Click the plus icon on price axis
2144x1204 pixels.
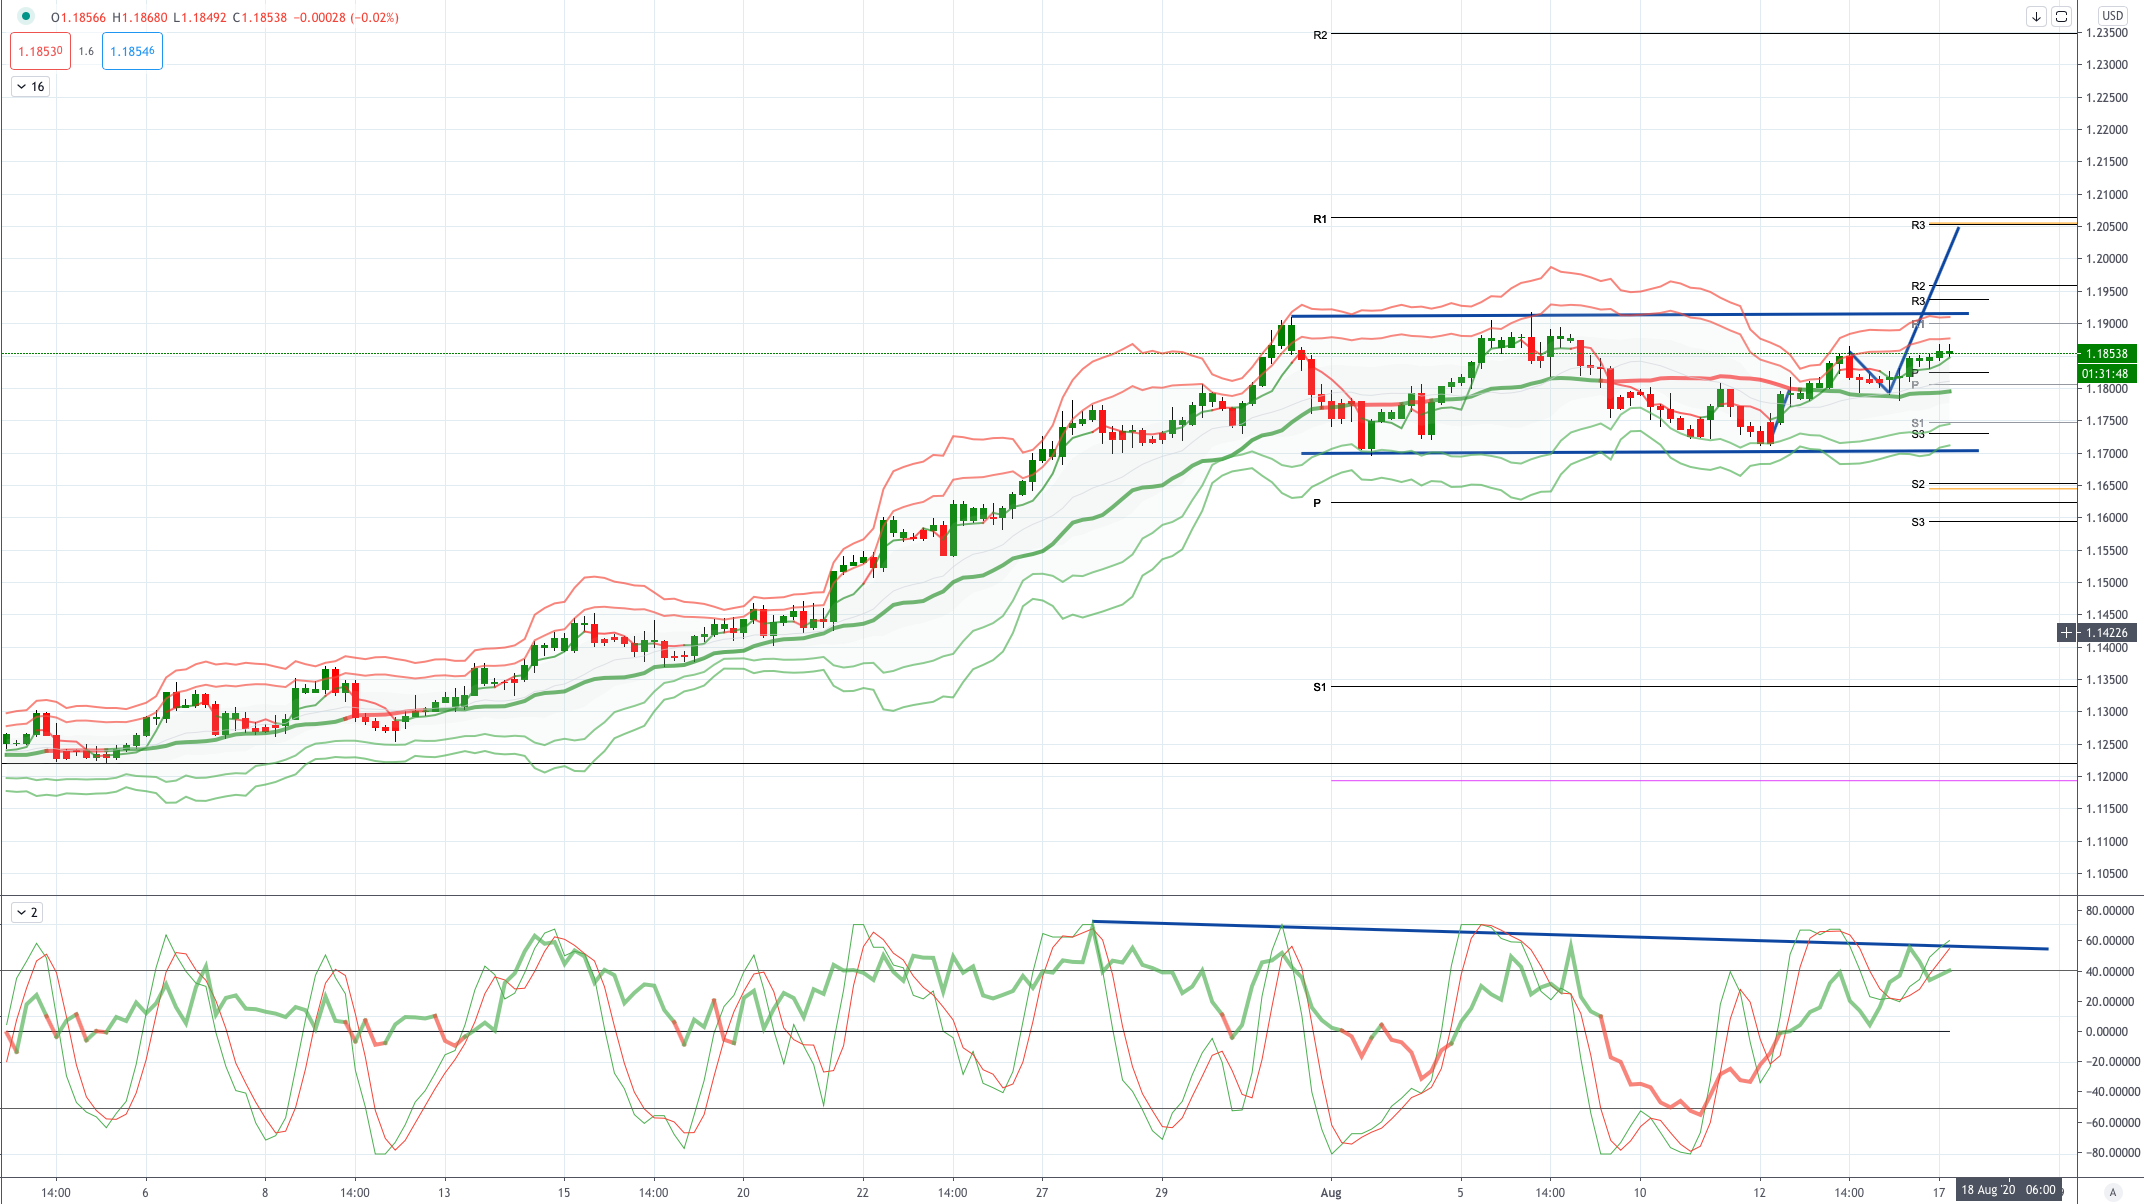tap(2066, 632)
